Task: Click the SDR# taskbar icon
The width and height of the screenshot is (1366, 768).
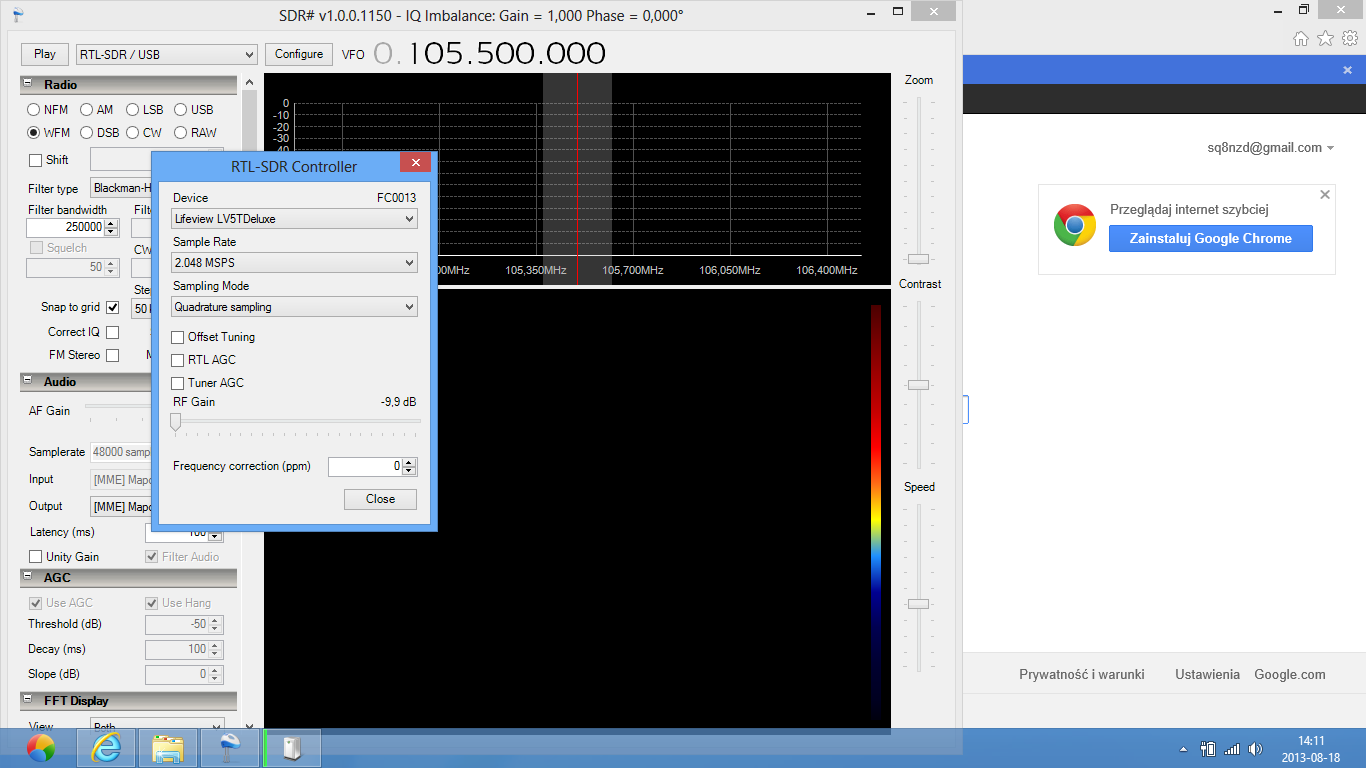Action: tap(230, 748)
